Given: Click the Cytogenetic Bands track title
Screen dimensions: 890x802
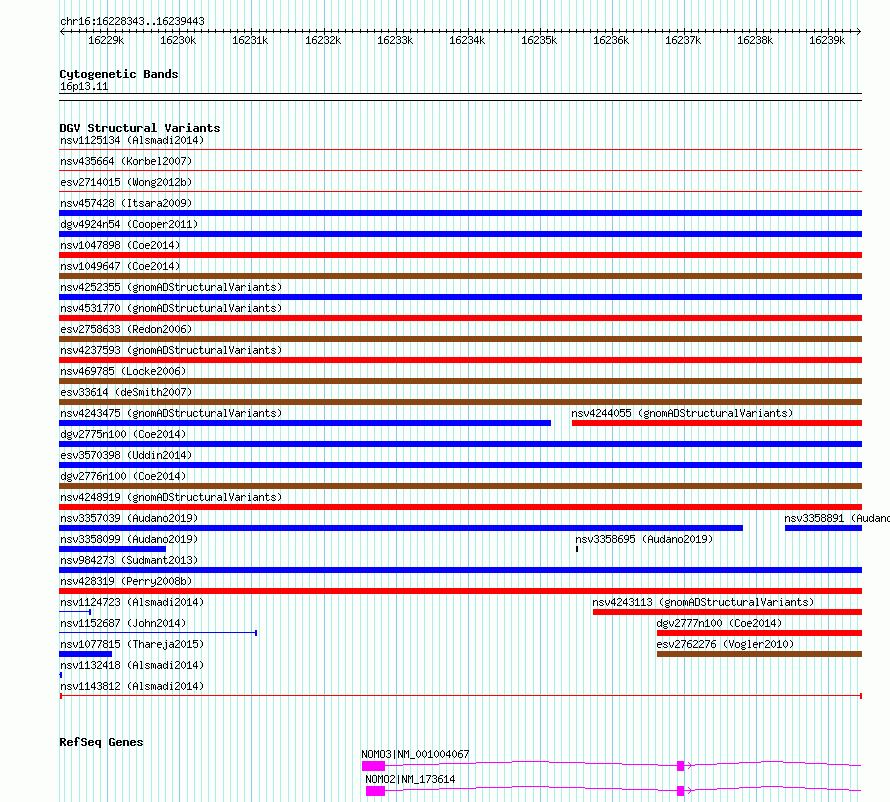Looking at the screenshot, I should point(119,74).
